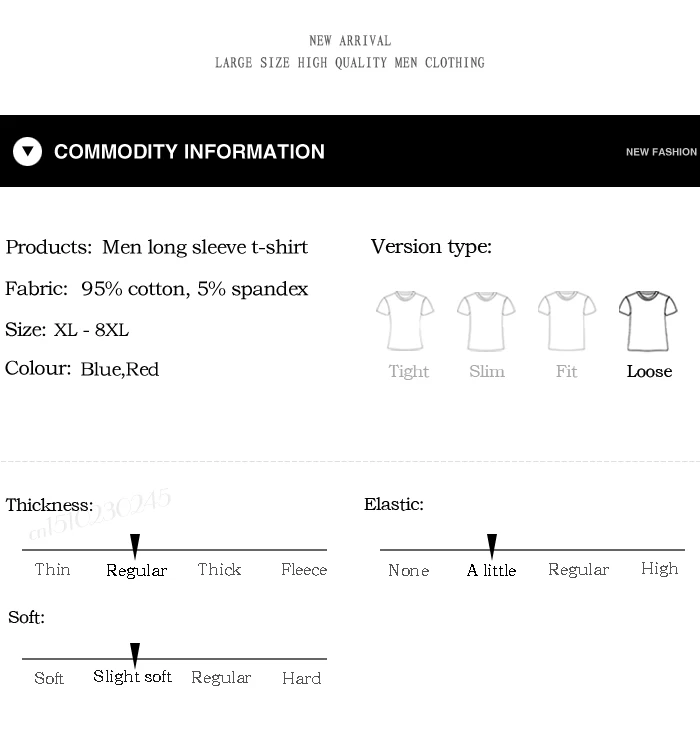
Task: Choose High elasticity label
Action: (659, 569)
